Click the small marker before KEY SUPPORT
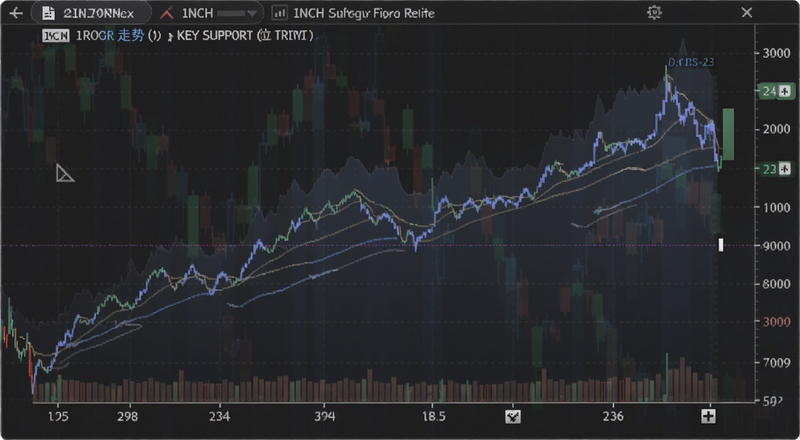Image resolution: width=800 pixels, height=440 pixels. [170, 37]
